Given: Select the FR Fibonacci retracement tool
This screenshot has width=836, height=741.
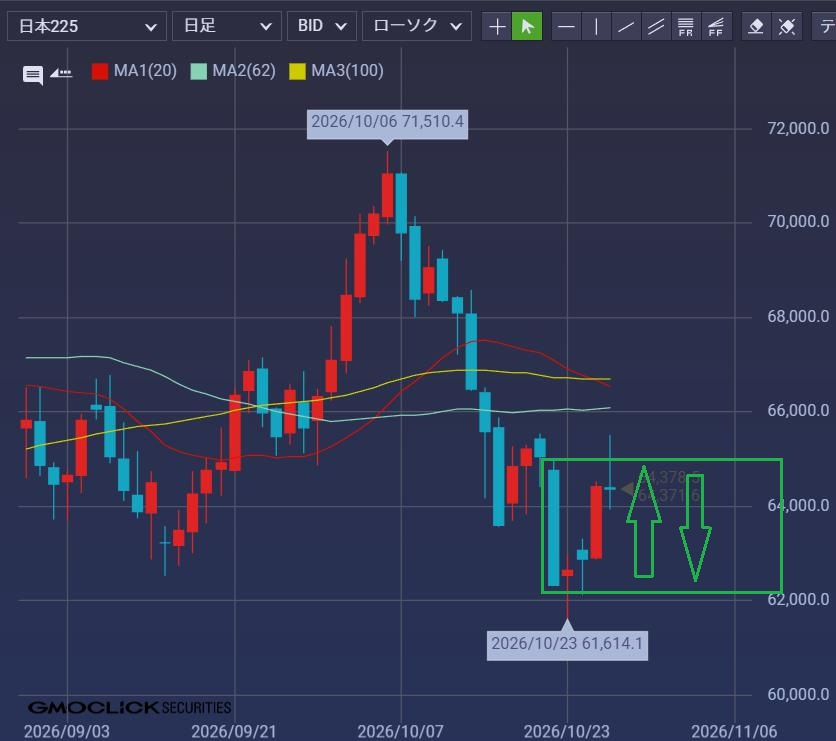Looking at the screenshot, I should [x=686, y=26].
